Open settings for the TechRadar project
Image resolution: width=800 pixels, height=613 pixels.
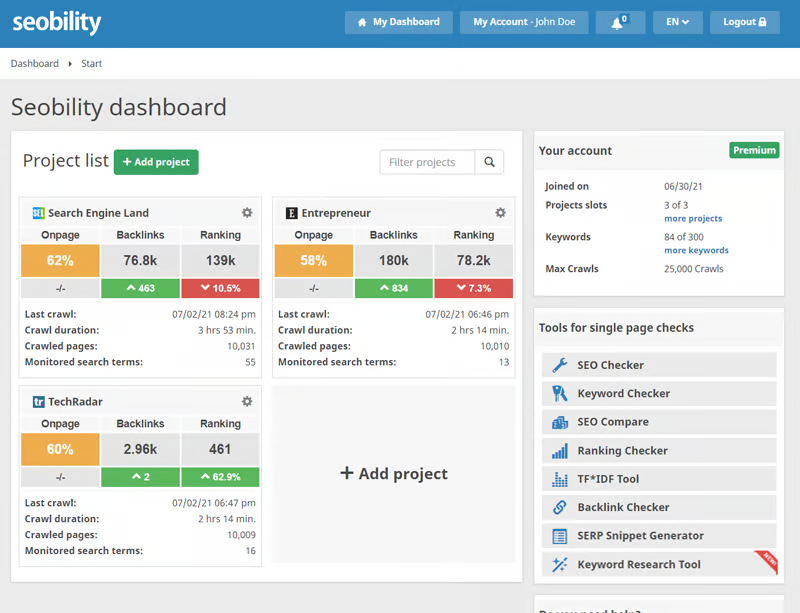point(247,401)
